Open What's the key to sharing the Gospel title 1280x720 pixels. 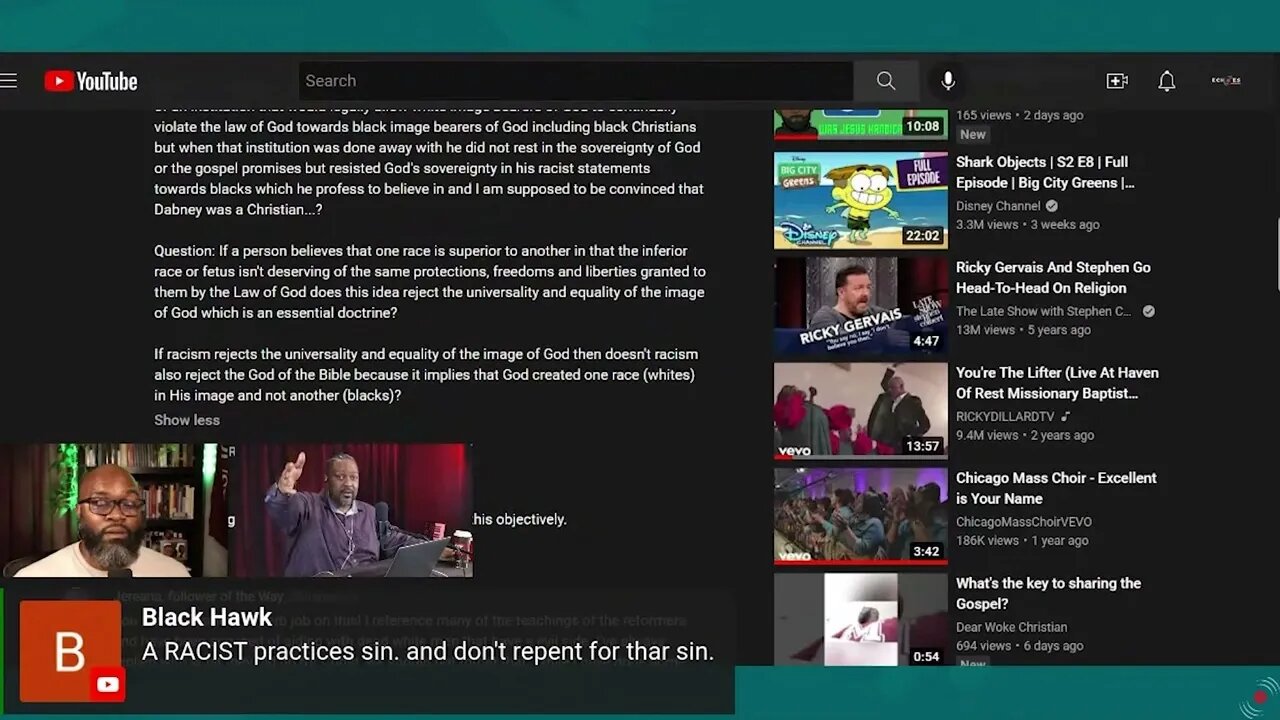click(x=1048, y=593)
